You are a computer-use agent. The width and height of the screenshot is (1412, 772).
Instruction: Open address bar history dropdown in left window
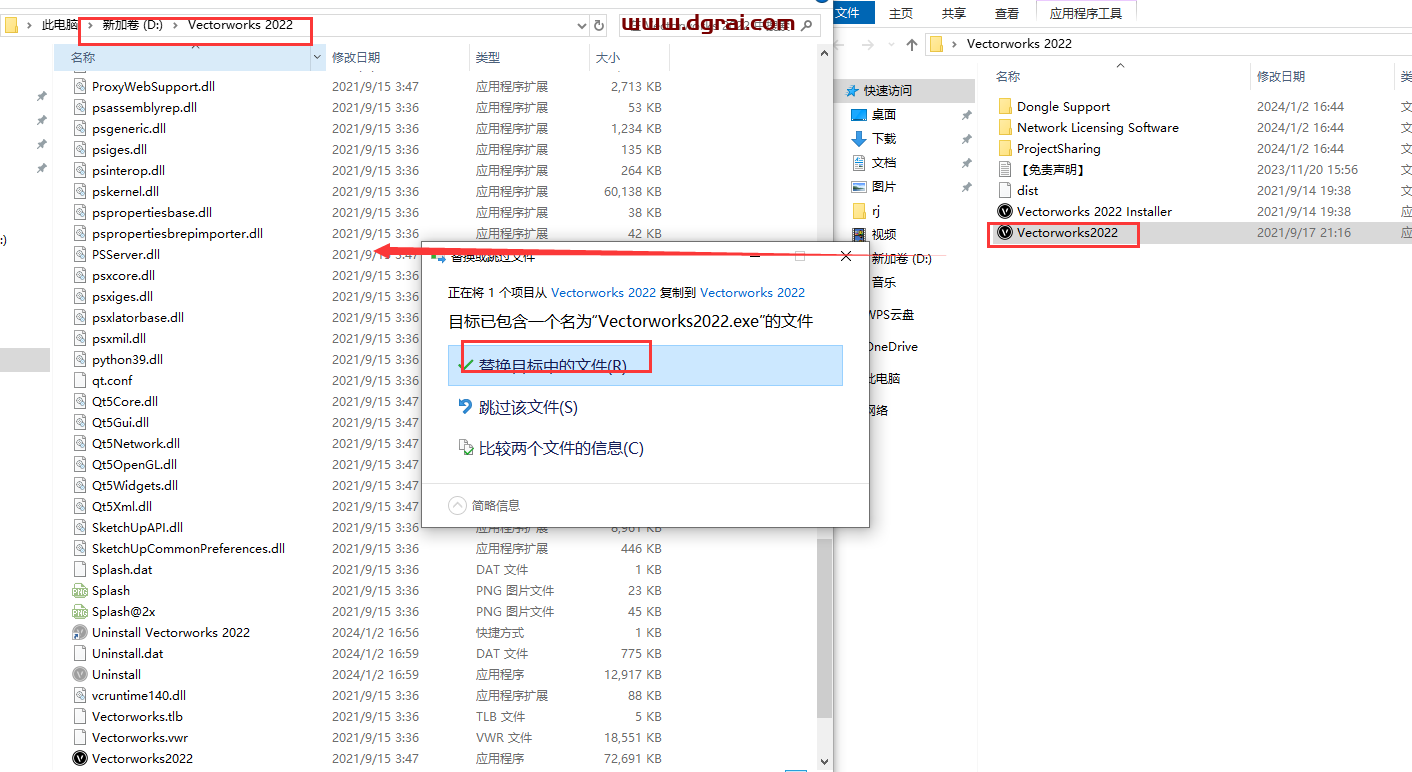pos(580,25)
